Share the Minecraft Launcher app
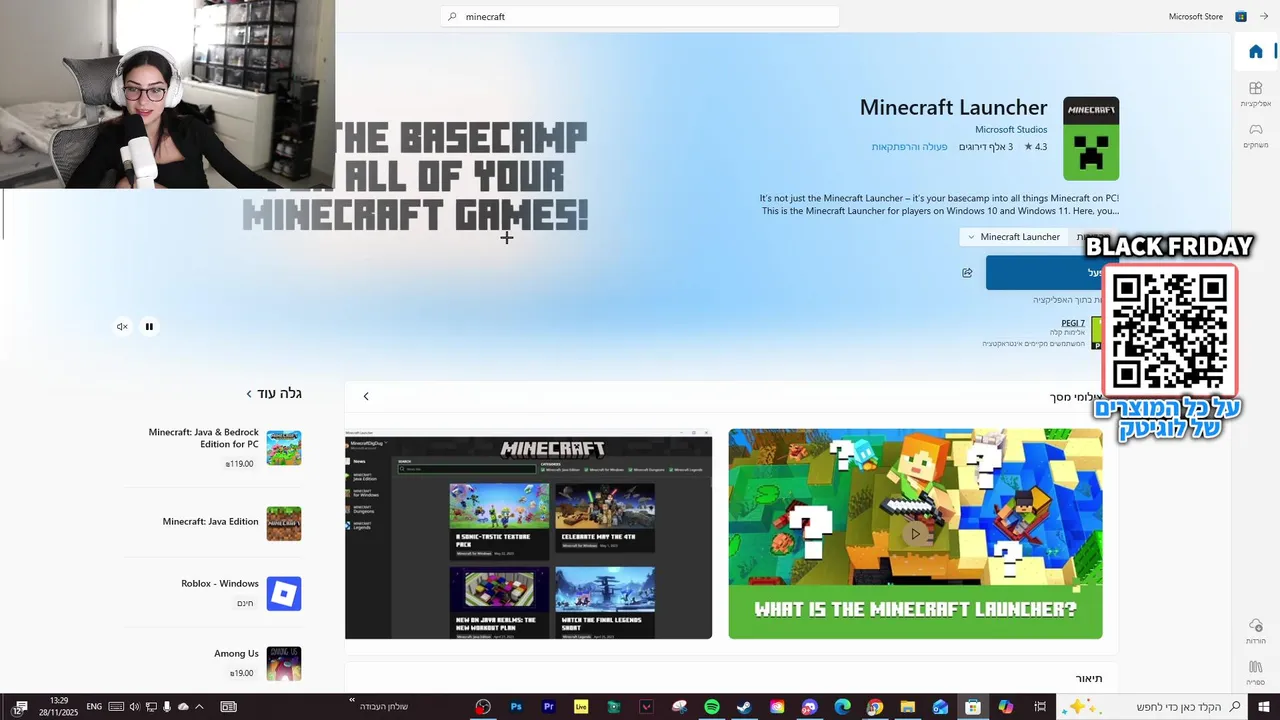This screenshot has width=1280, height=720. [x=967, y=273]
